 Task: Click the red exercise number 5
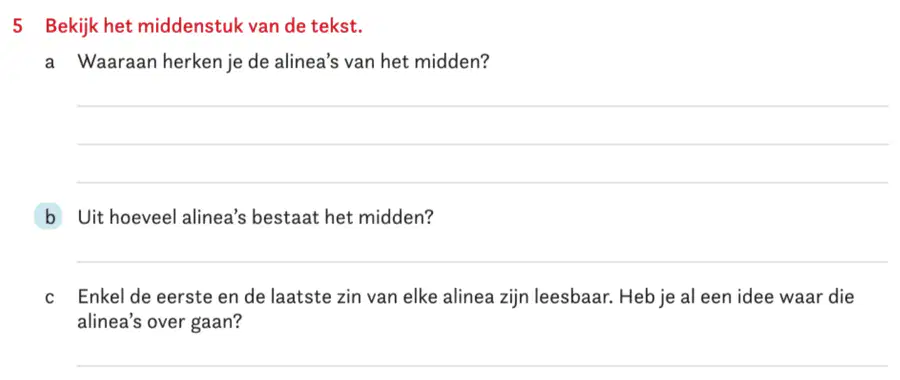[x=18, y=26]
